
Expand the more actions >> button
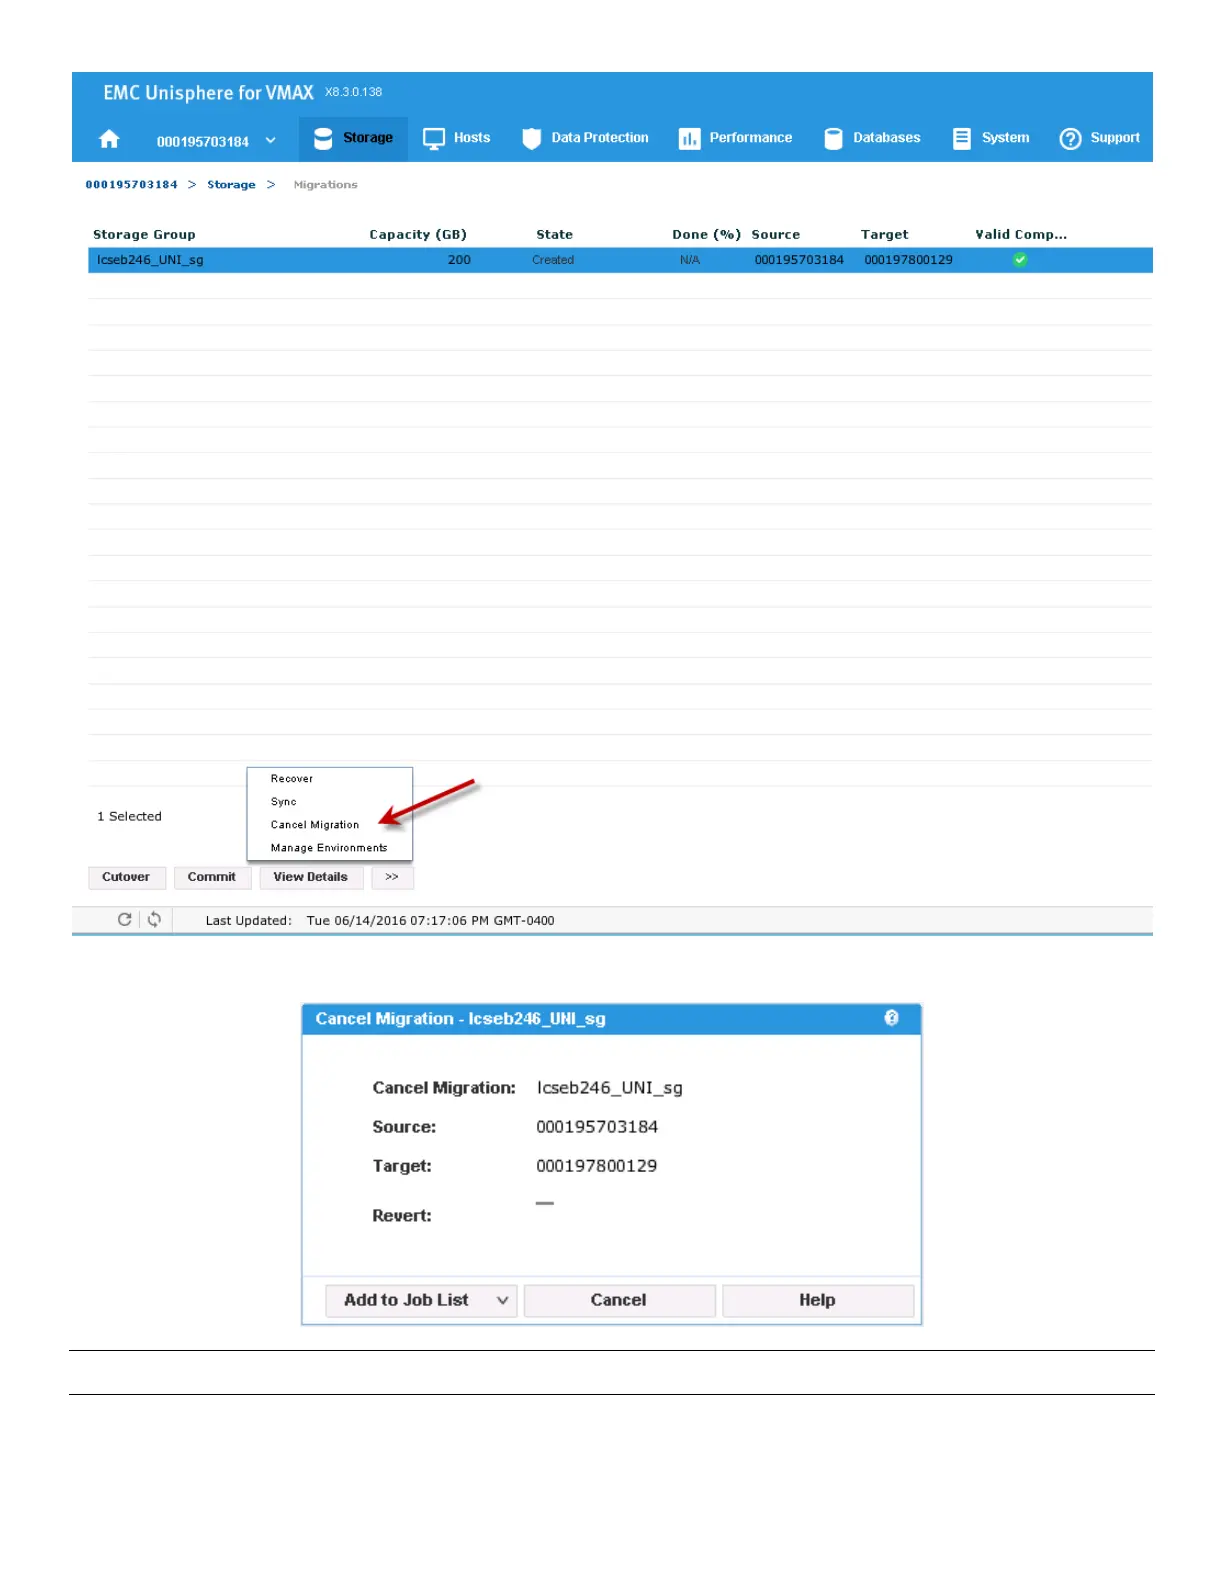click(392, 877)
